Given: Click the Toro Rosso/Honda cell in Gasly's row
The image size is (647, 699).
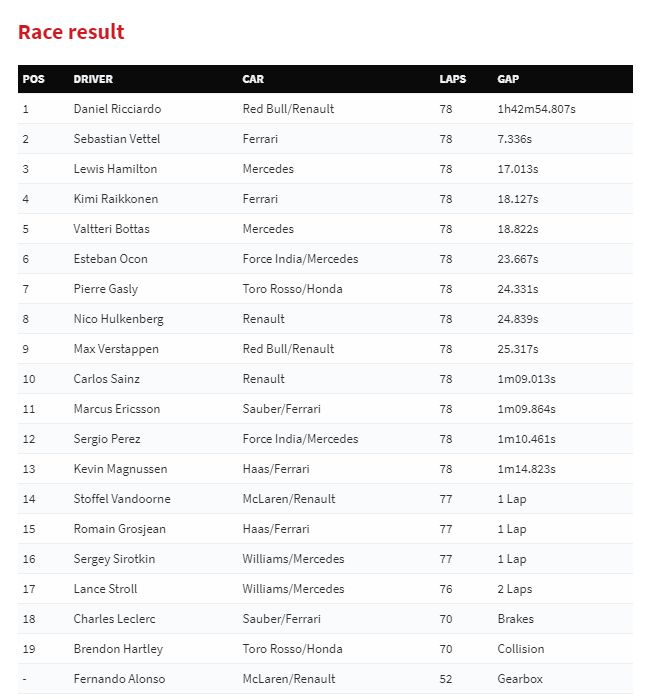Looking at the screenshot, I should pos(292,289).
